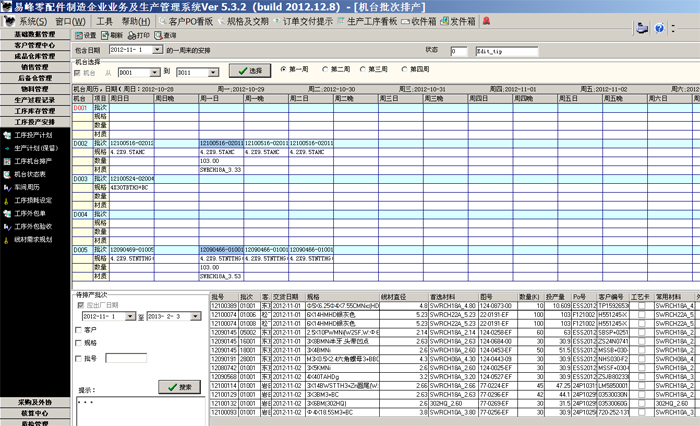Open the 包含日期 date dropdown

(158, 49)
